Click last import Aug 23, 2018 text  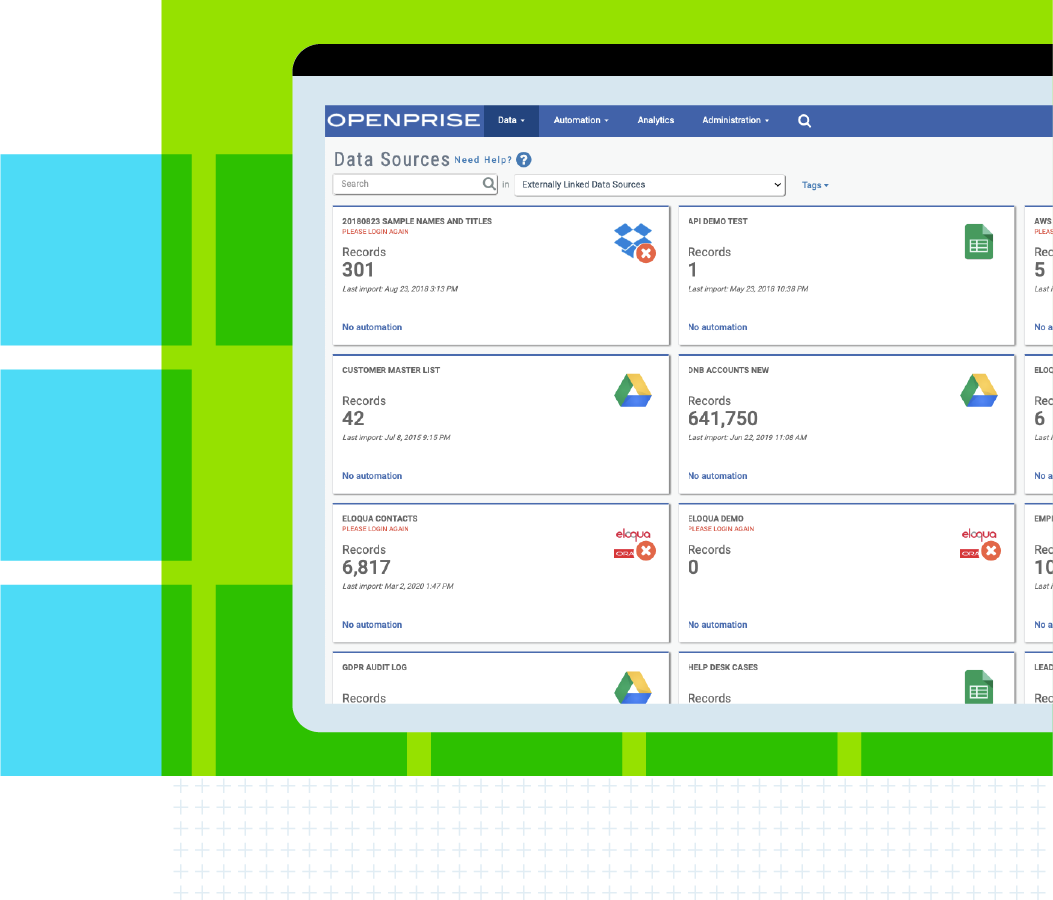click(x=400, y=289)
